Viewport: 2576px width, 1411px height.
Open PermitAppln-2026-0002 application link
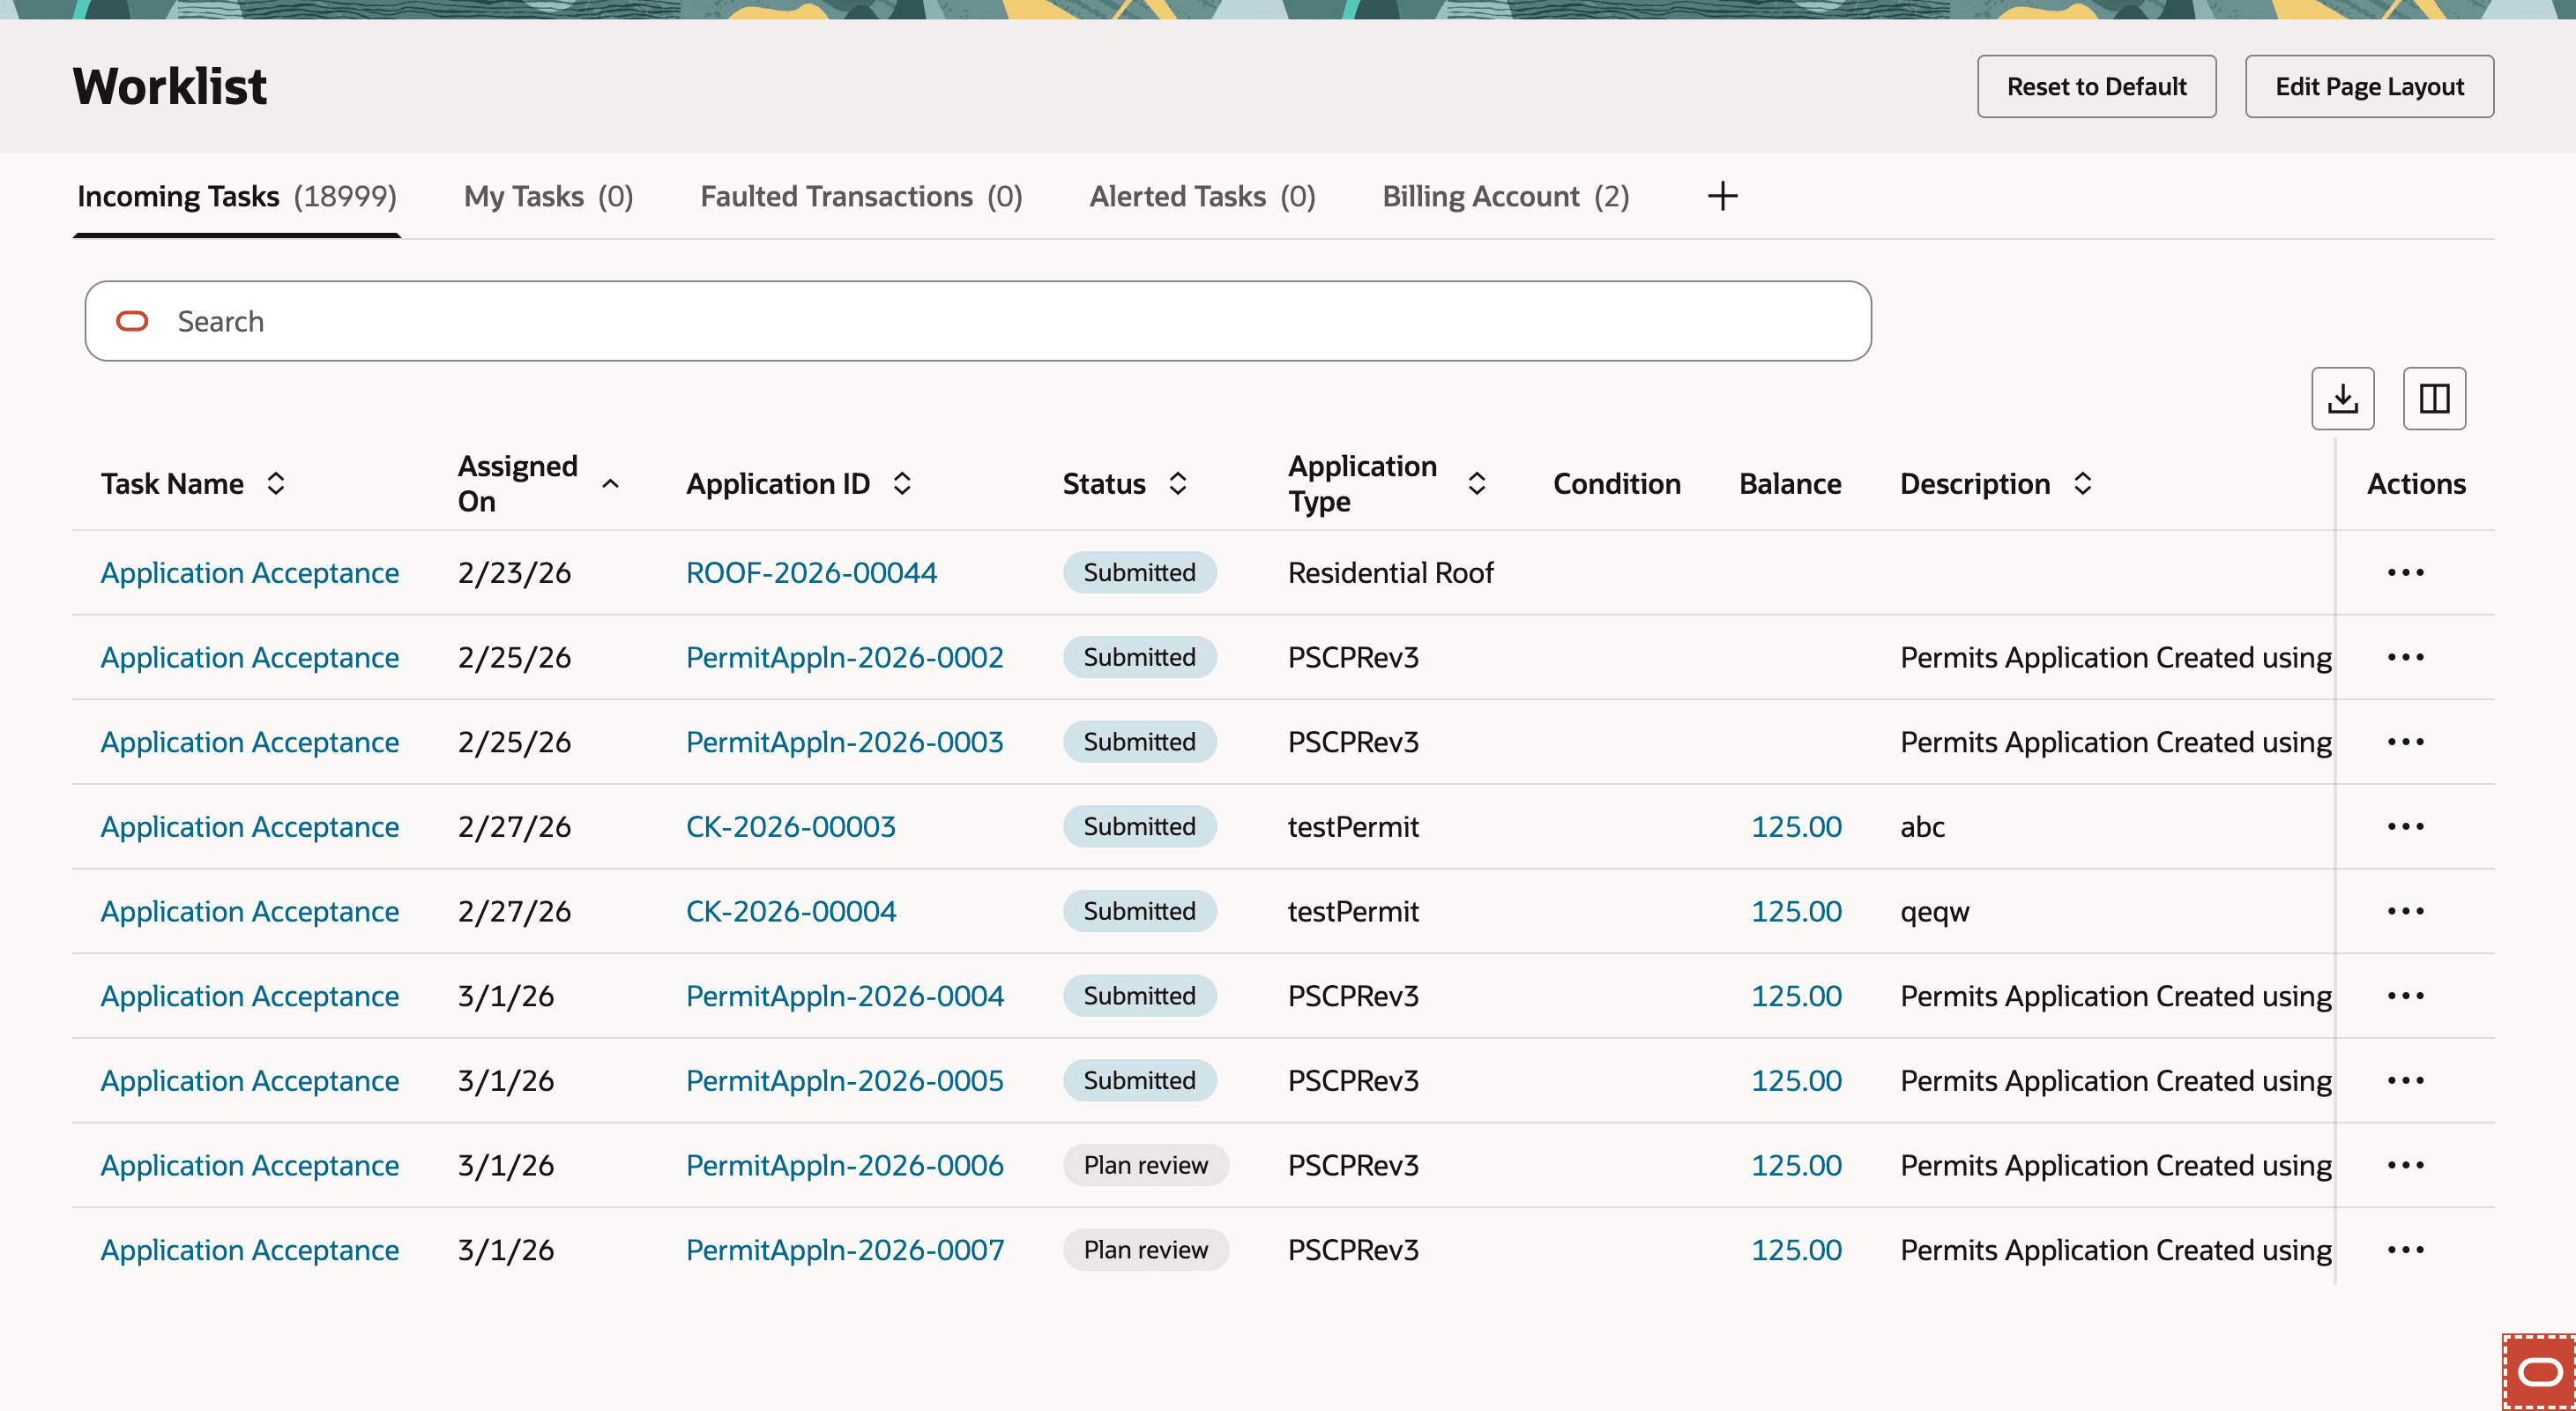point(844,657)
